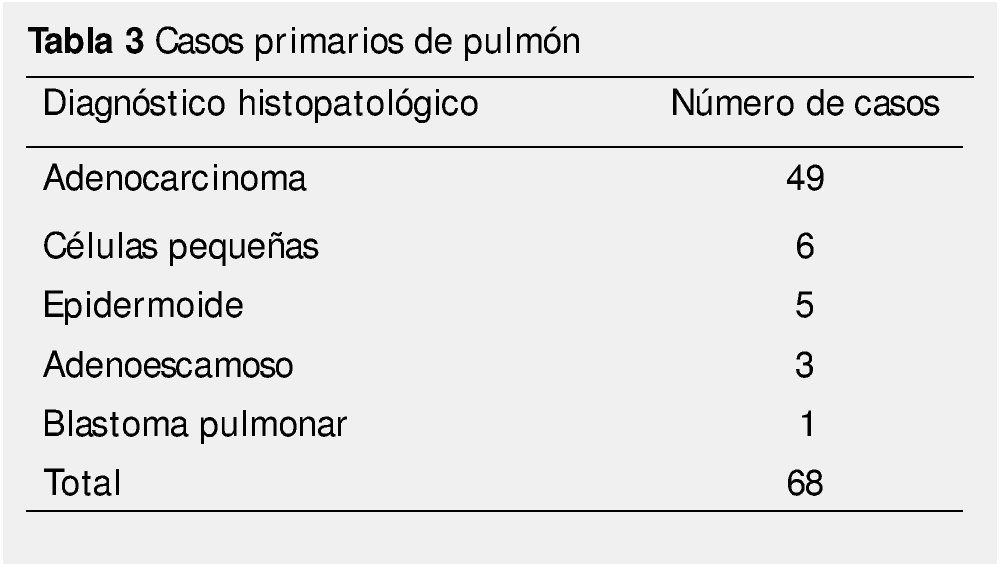Select the value 3 for Adenoescamoso
Screen dimensions: 1000x575
click(805, 365)
